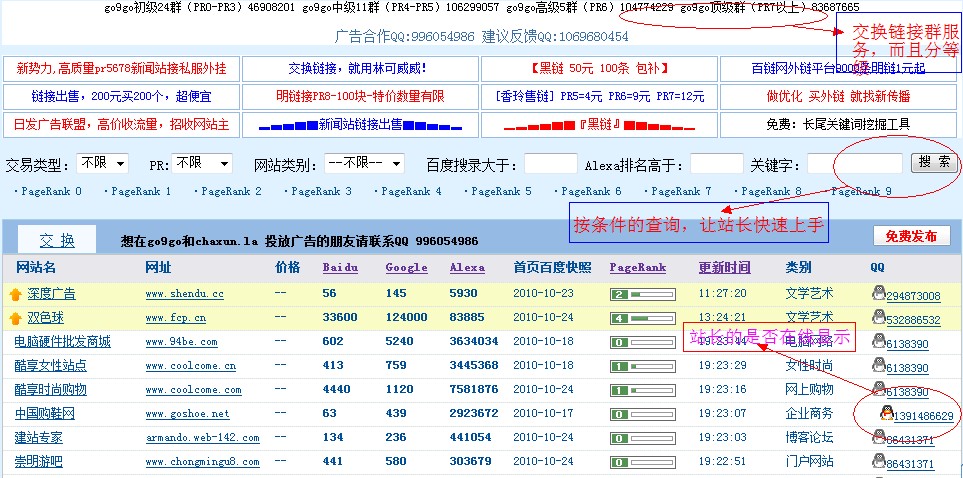Click the QQ penguin icon for 深度广告
963x478 pixels.
tap(878, 293)
